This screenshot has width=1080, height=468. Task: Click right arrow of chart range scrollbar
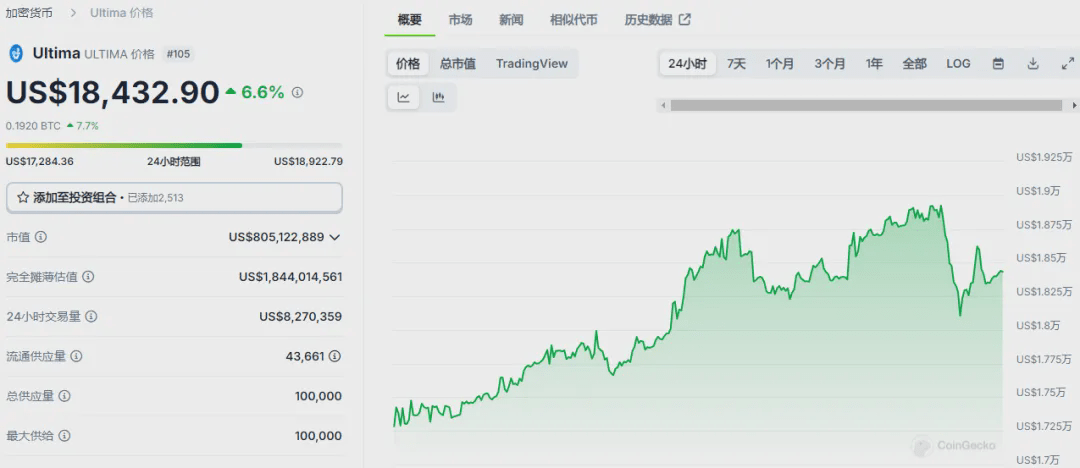pyautogui.click(x=1074, y=105)
